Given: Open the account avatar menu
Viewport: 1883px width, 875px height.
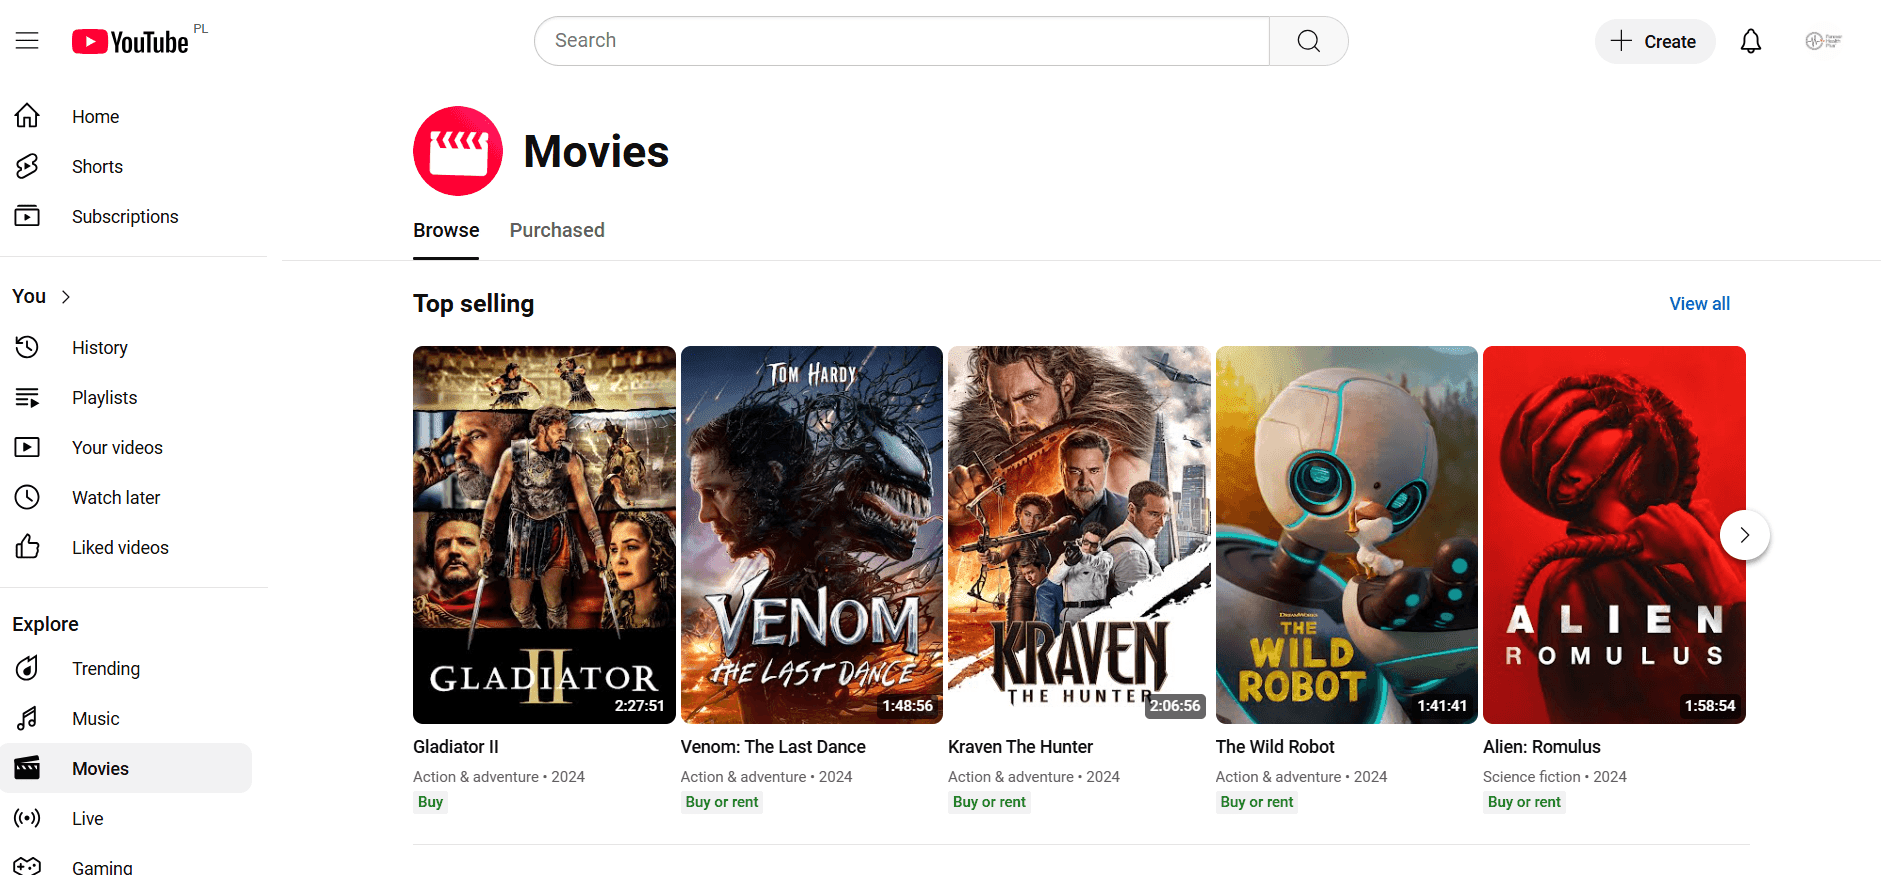Looking at the screenshot, I should point(1823,41).
